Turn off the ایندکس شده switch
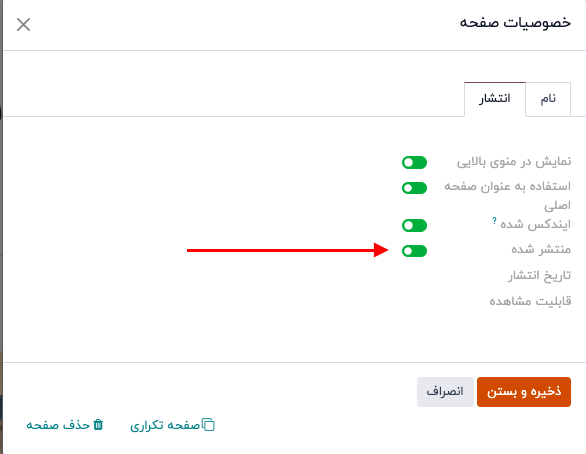 pyautogui.click(x=414, y=225)
